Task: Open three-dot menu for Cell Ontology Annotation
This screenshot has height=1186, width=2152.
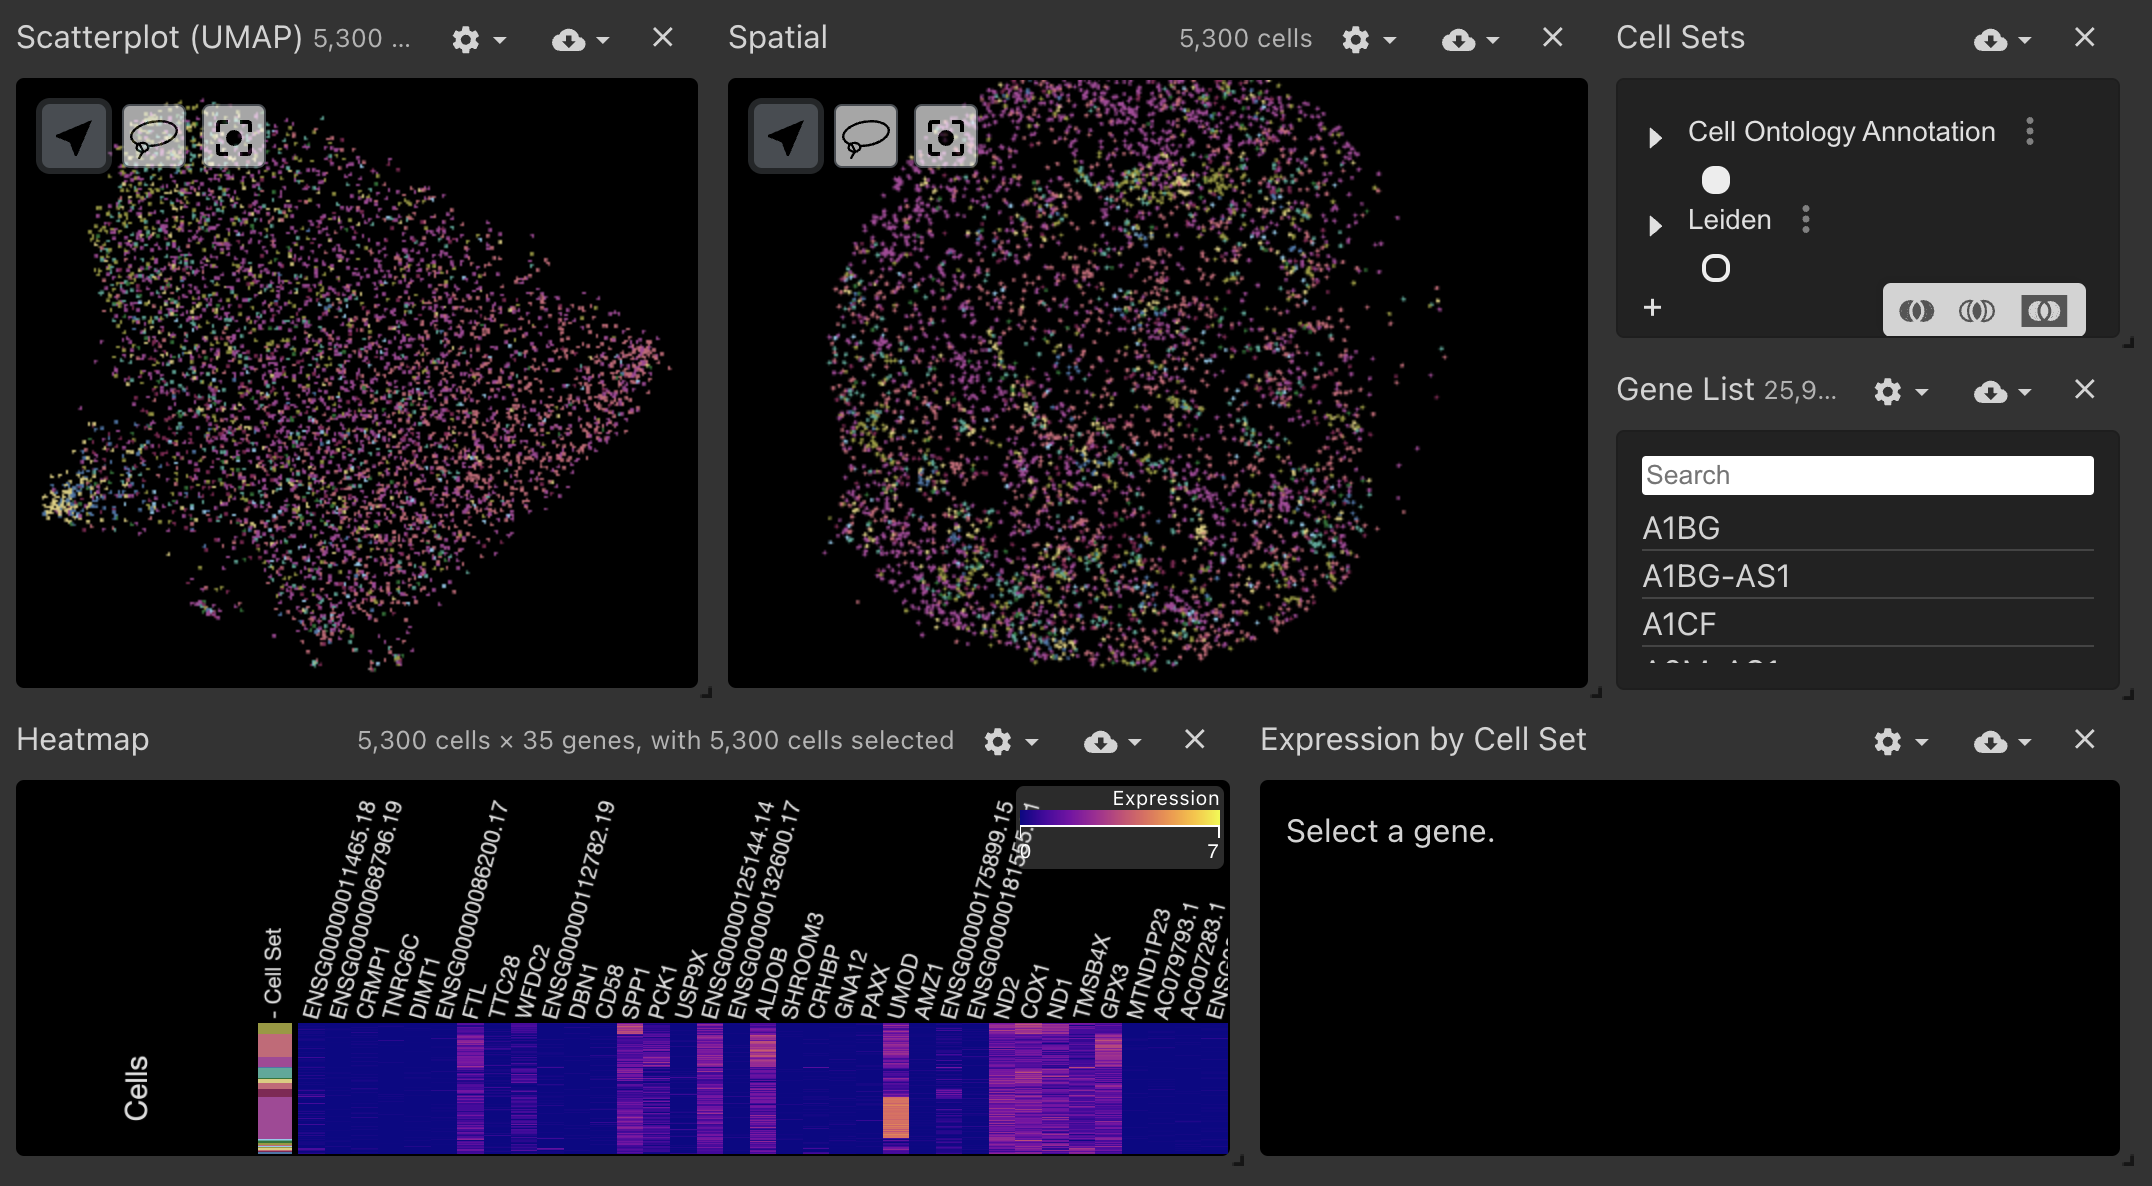Action: (2029, 131)
